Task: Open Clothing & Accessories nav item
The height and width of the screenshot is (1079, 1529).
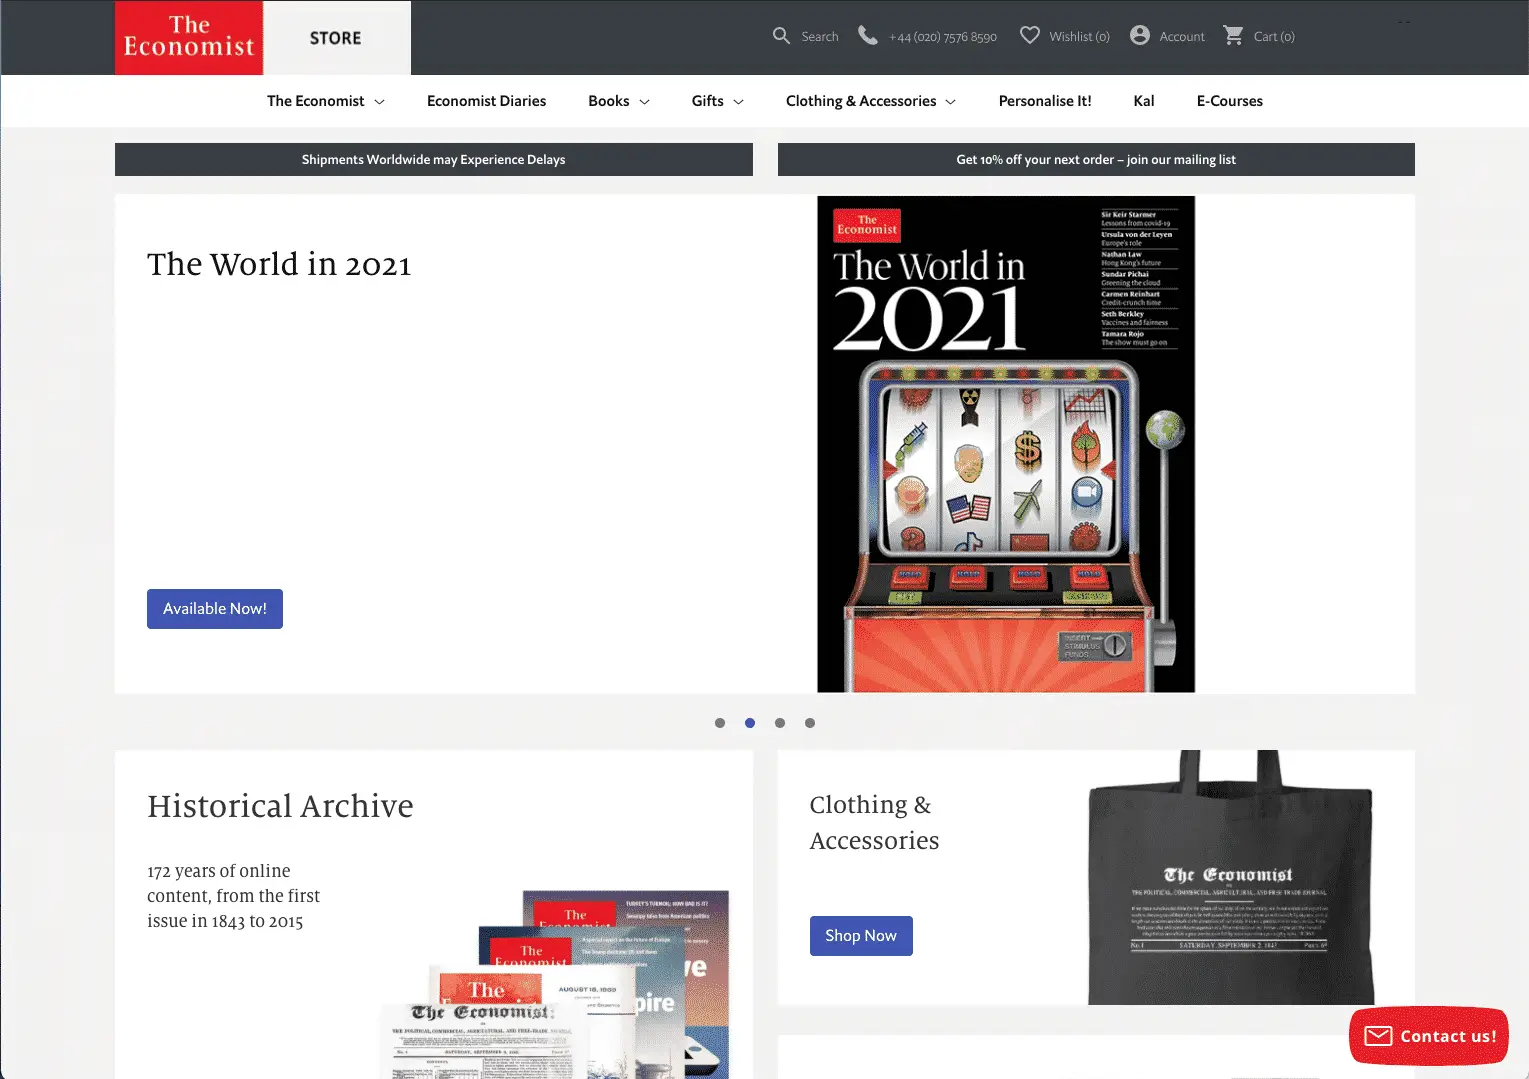Action: pos(861,101)
